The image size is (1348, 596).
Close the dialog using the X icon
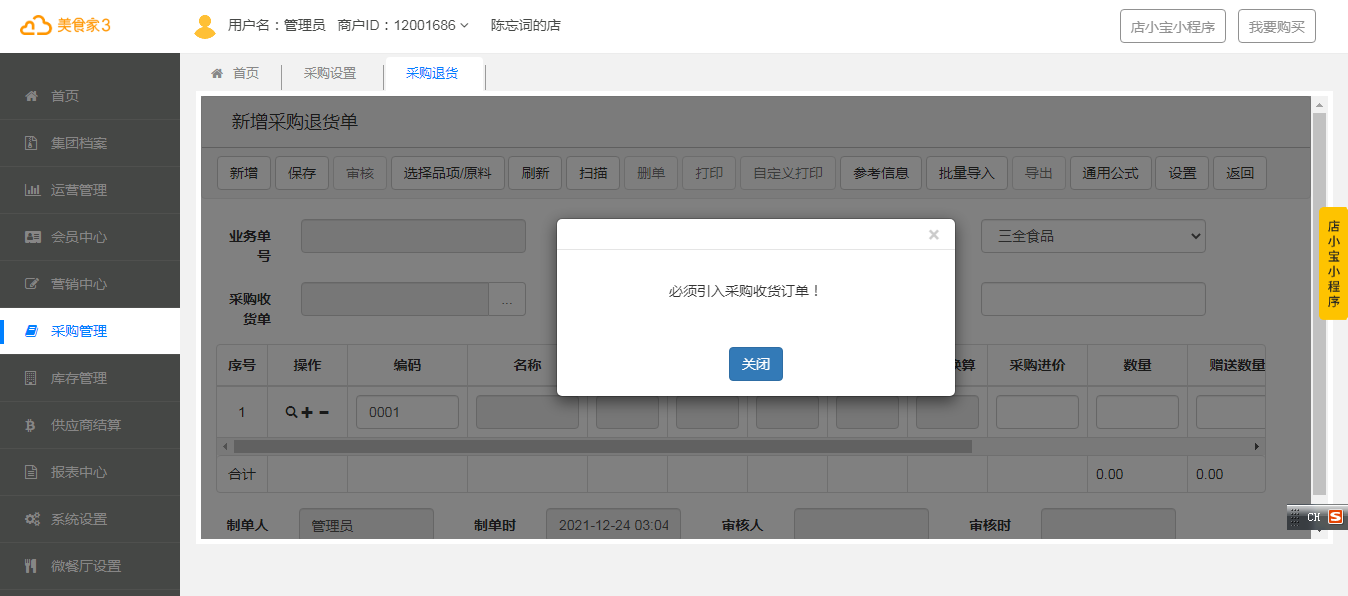tap(934, 235)
